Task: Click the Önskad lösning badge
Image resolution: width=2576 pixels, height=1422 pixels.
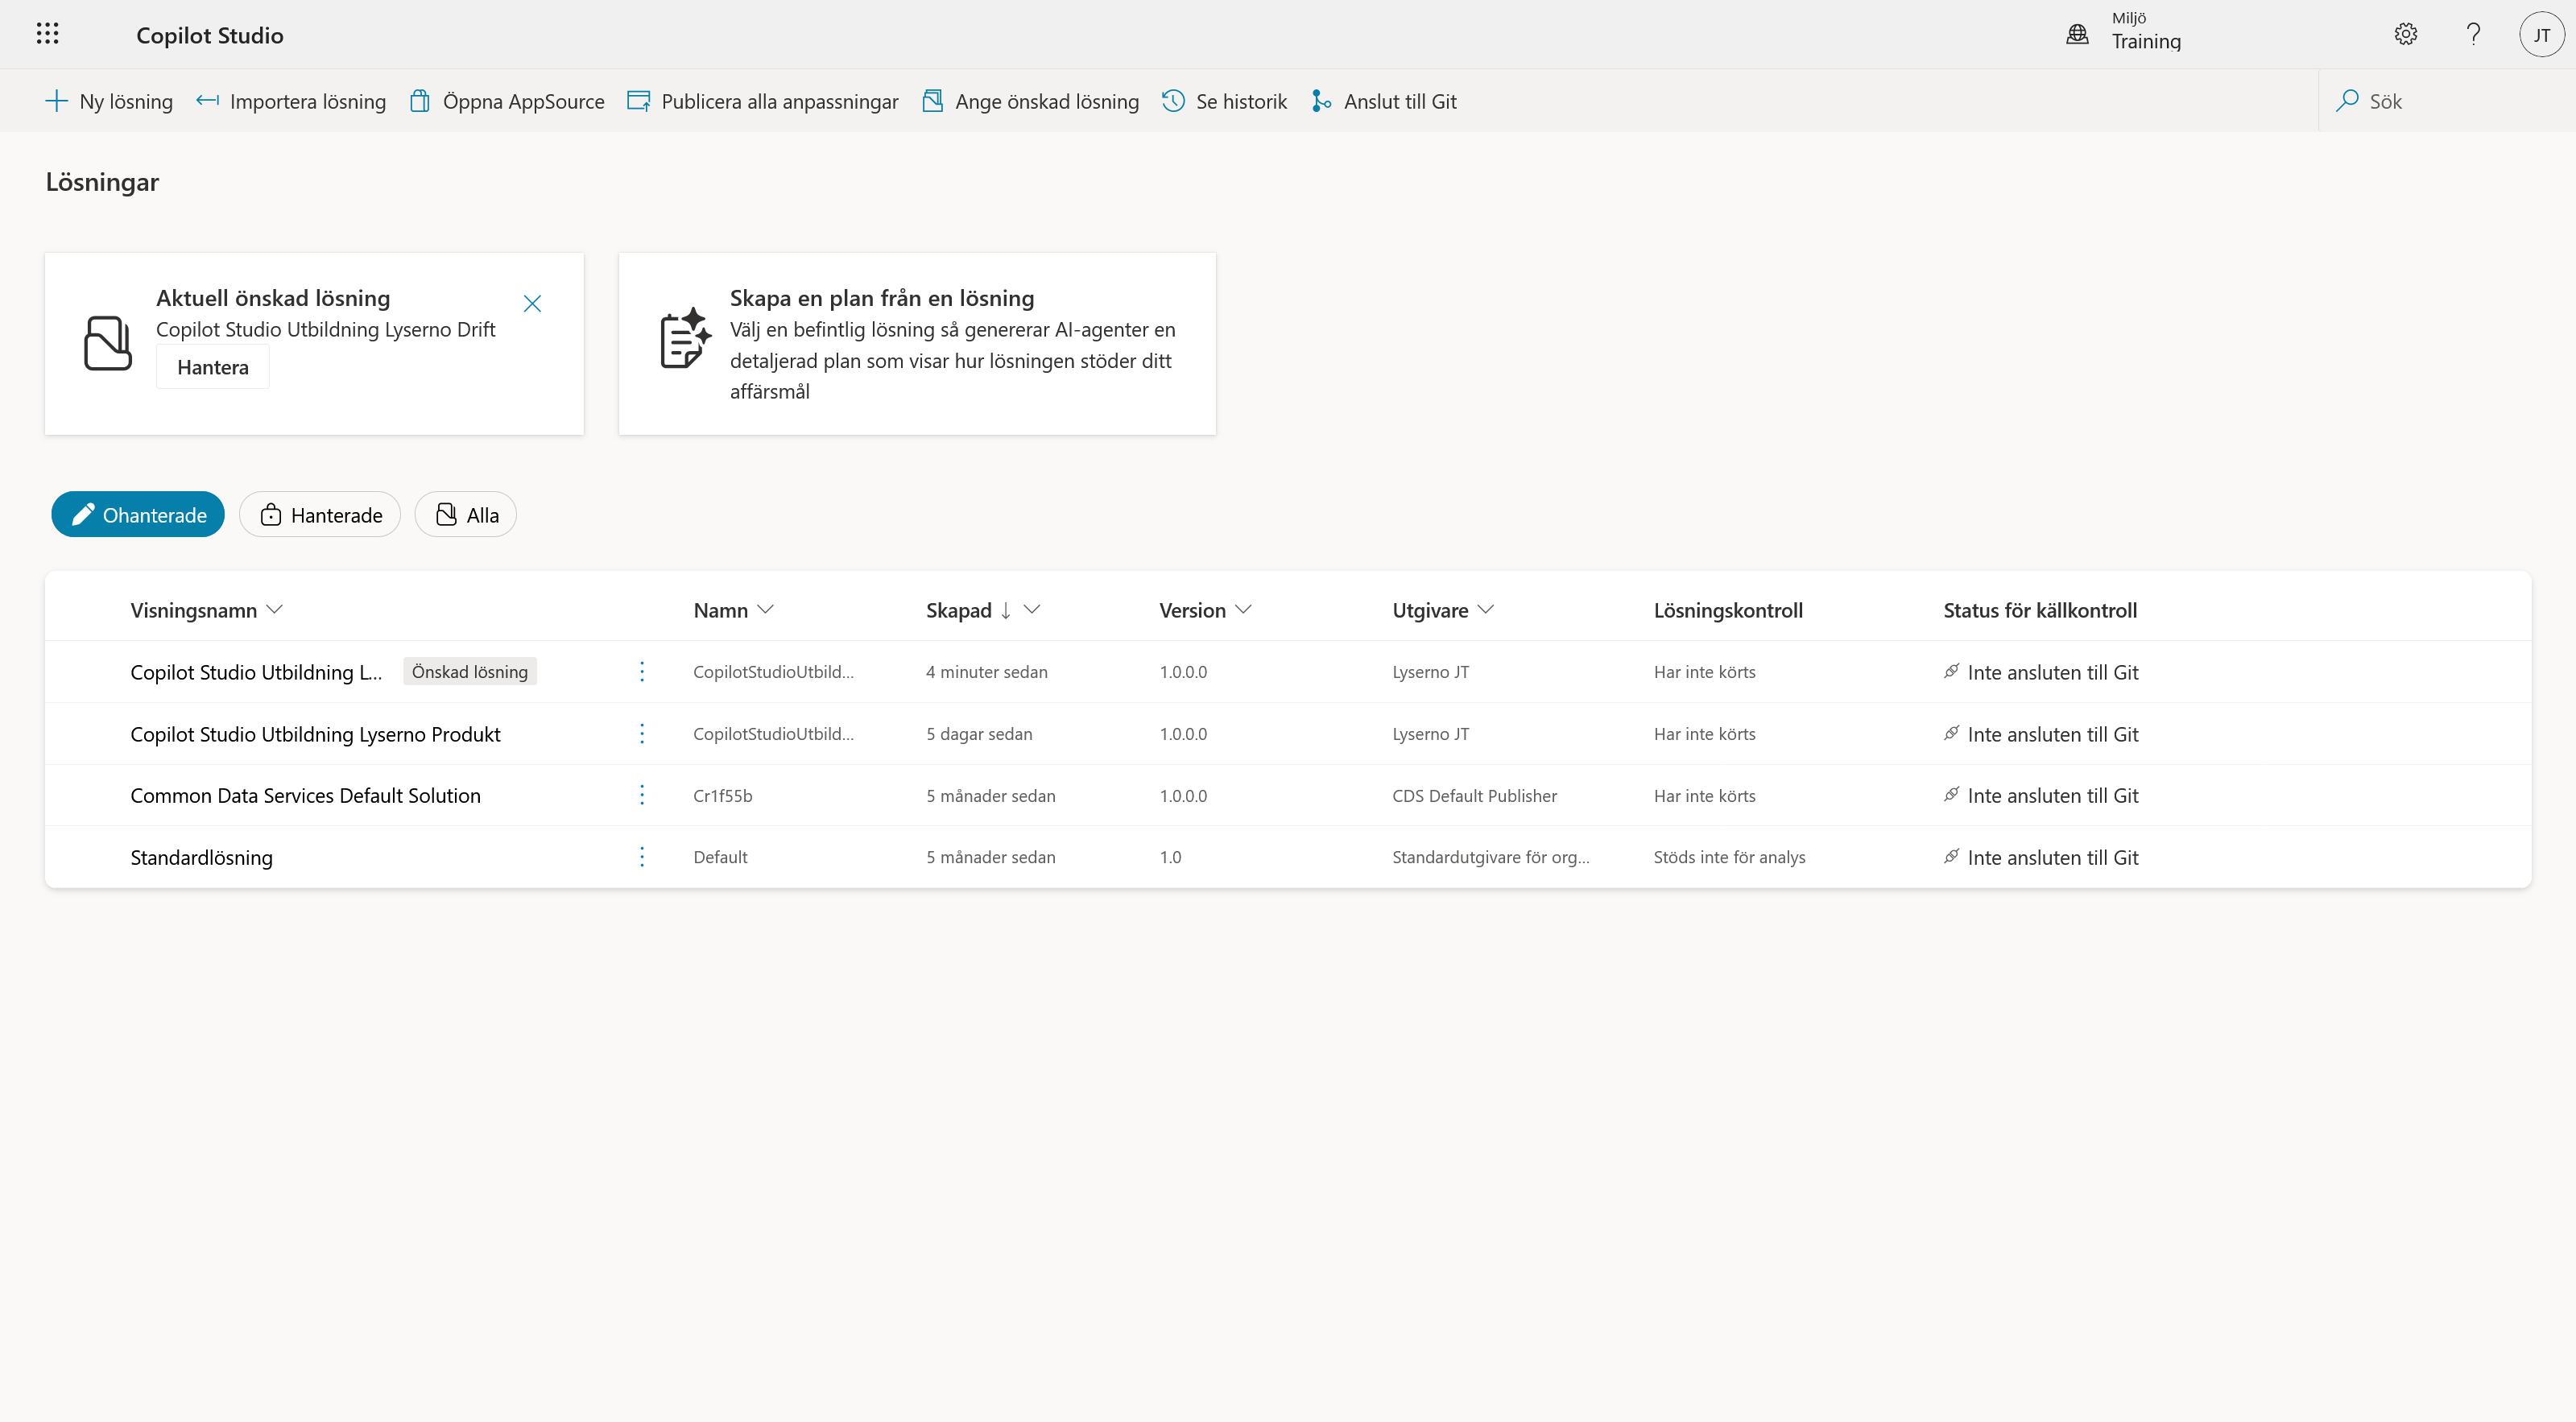Action: 470,672
